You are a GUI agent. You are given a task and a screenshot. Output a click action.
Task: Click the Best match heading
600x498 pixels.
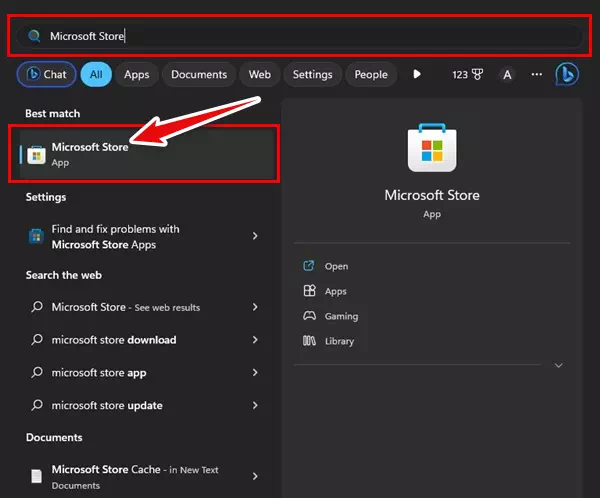(x=53, y=114)
